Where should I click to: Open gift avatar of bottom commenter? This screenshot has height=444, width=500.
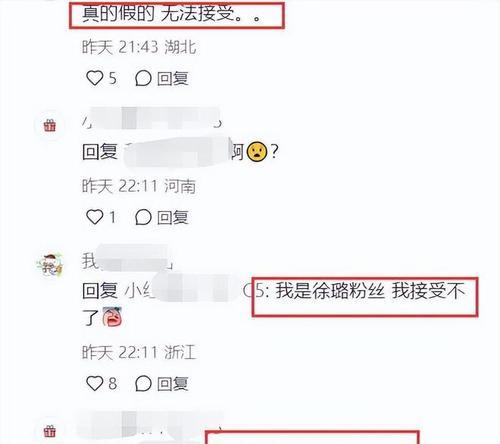pos(50,431)
